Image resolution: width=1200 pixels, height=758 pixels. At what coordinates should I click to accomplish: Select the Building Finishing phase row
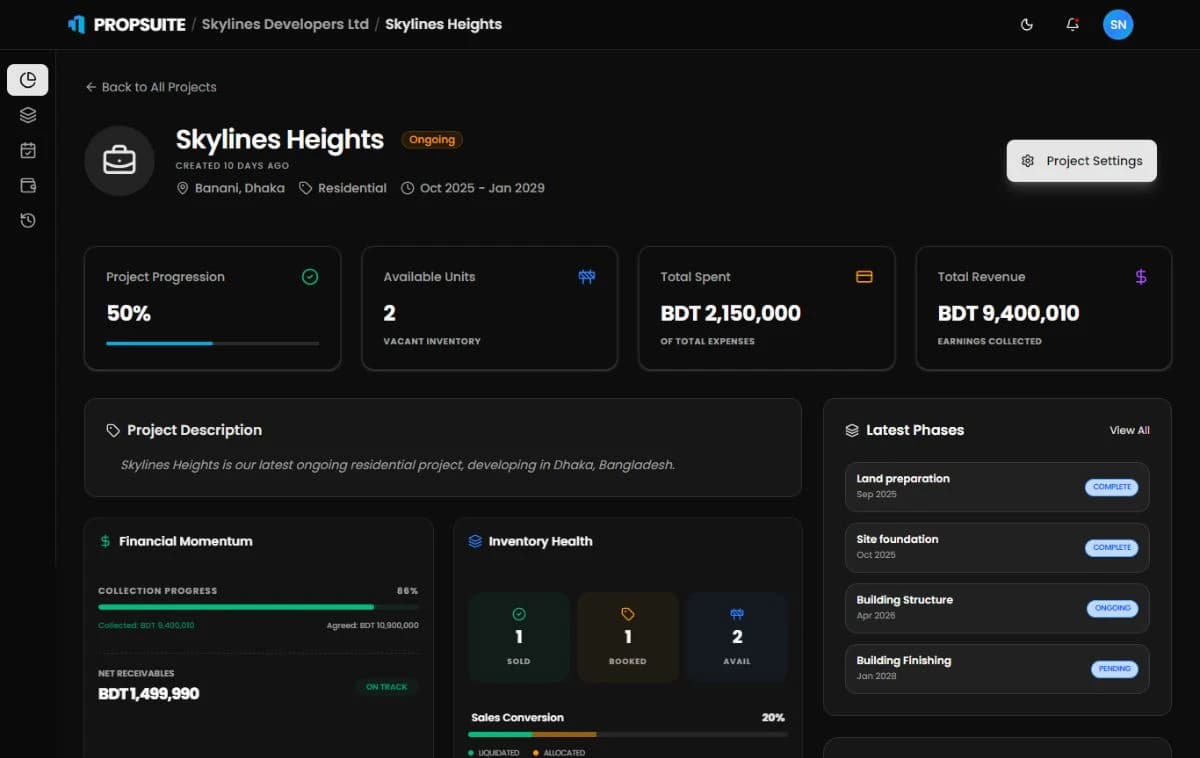pyautogui.click(x=997, y=669)
